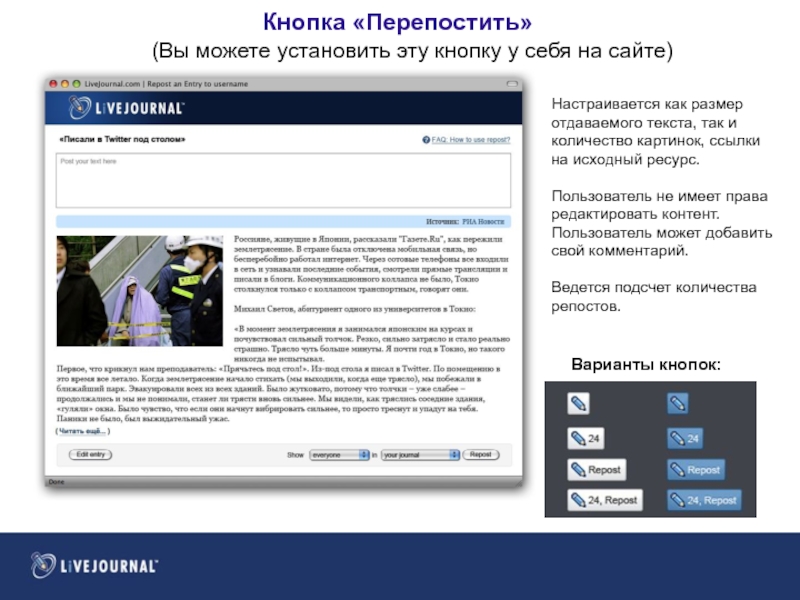Click the paragraph 'Михаил Светов, абитуриент...'
This screenshot has width=800, height=600.
point(355,309)
